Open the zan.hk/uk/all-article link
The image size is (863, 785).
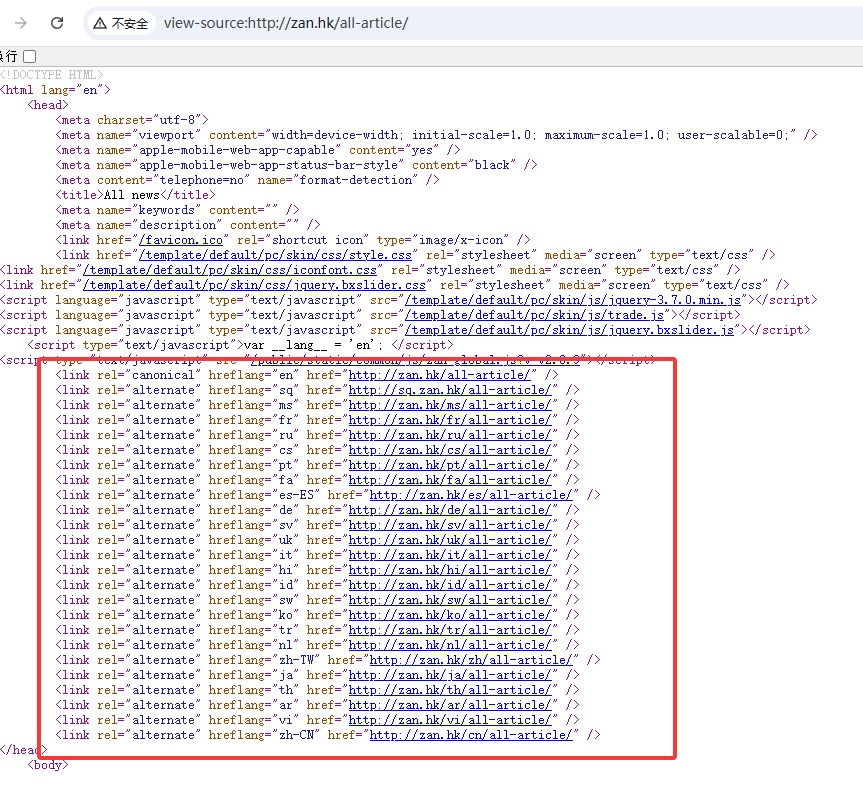(450, 540)
